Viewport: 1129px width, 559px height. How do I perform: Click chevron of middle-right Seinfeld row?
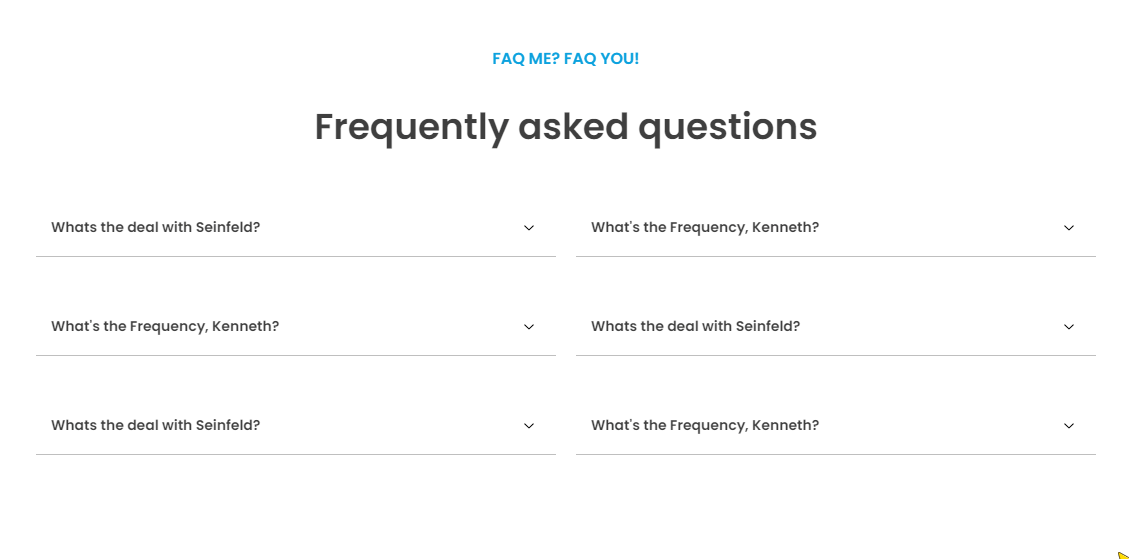pyautogui.click(x=1069, y=327)
